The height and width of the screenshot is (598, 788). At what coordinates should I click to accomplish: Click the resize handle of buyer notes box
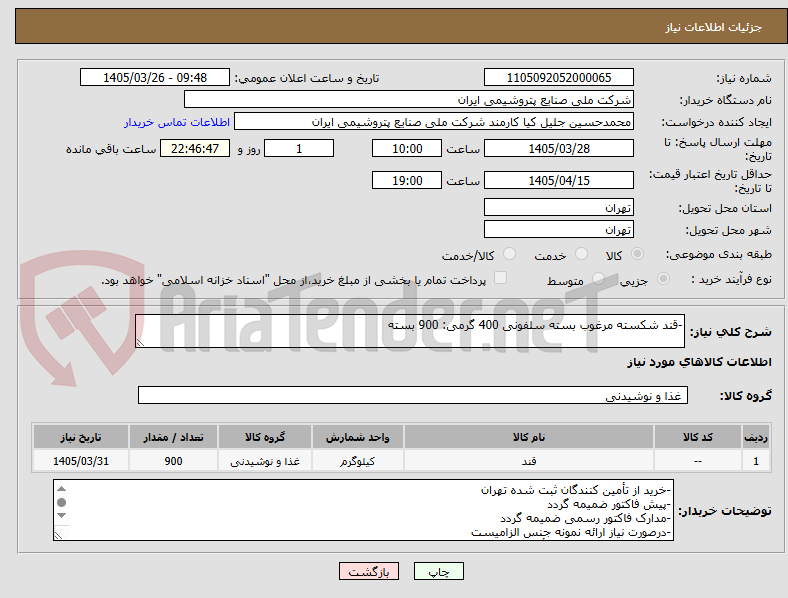pyautogui.click(x=58, y=536)
